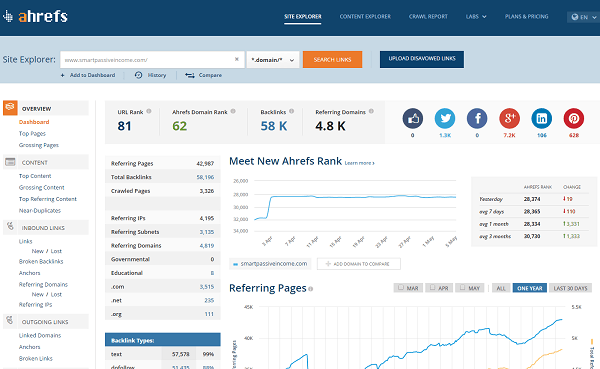This screenshot has height=369, width=600.
Task: Click the URL Rank info icon
Action: tap(149, 111)
